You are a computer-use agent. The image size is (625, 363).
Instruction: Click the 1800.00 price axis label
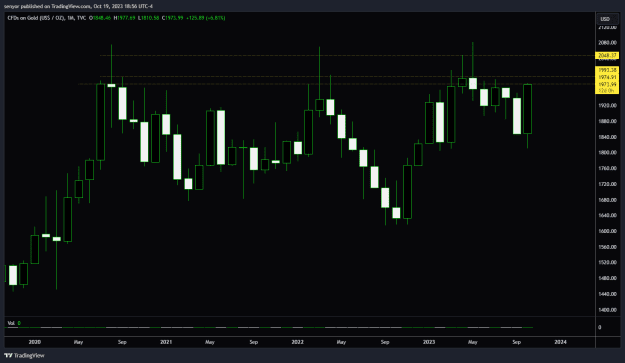tap(607, 153)
